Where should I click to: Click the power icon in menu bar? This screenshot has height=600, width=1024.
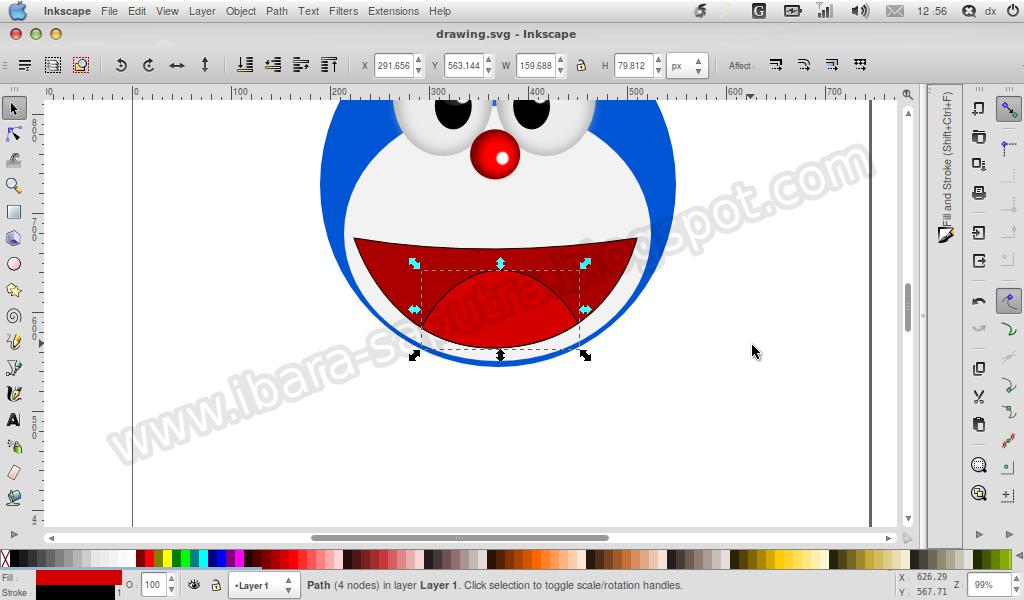(x=1012, y=11)
